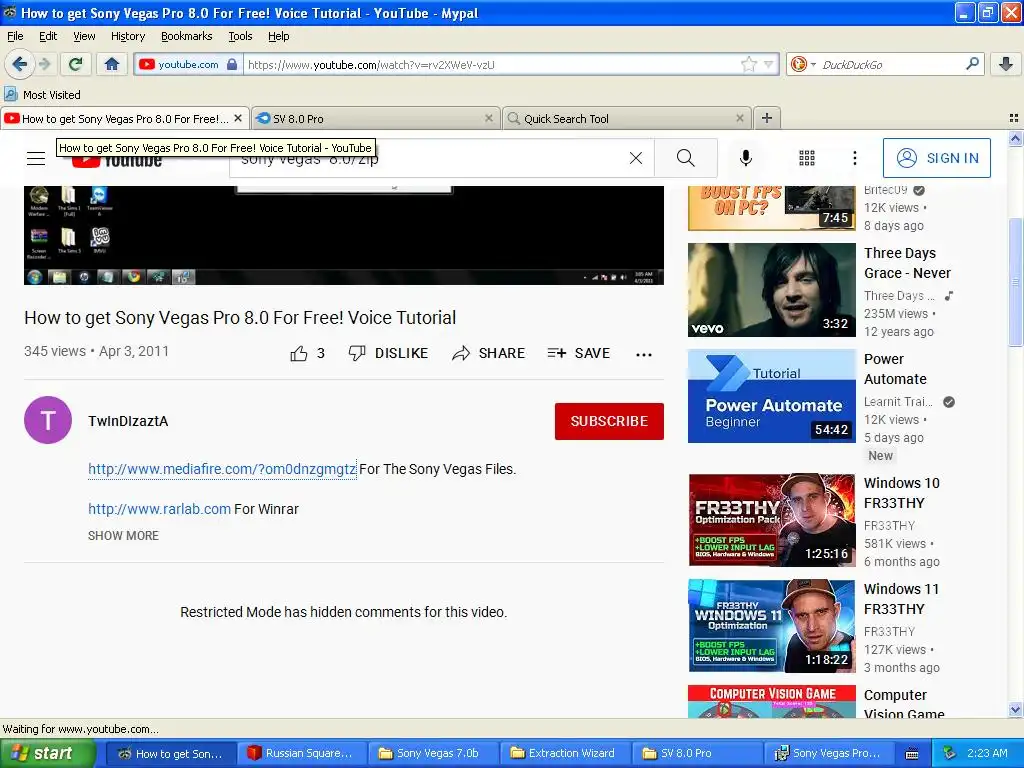Click the SIGN IN button
Viewport: 1024px width, 768px height.
click(936, 158)
